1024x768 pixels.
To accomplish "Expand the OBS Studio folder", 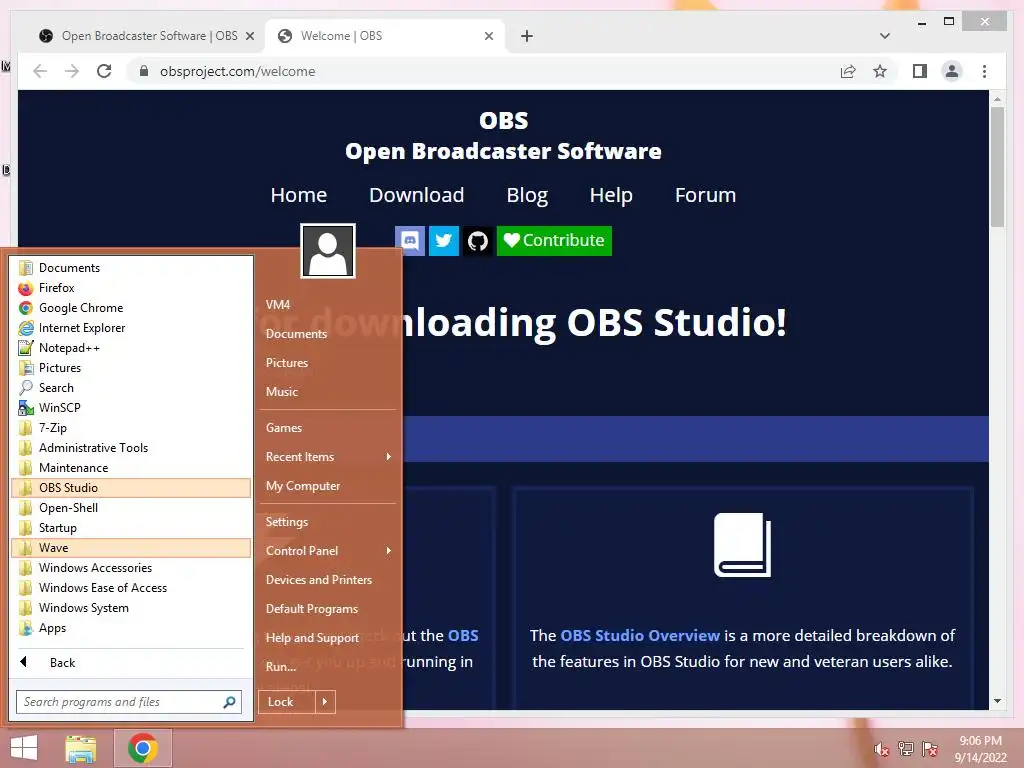I will point(131,488).
